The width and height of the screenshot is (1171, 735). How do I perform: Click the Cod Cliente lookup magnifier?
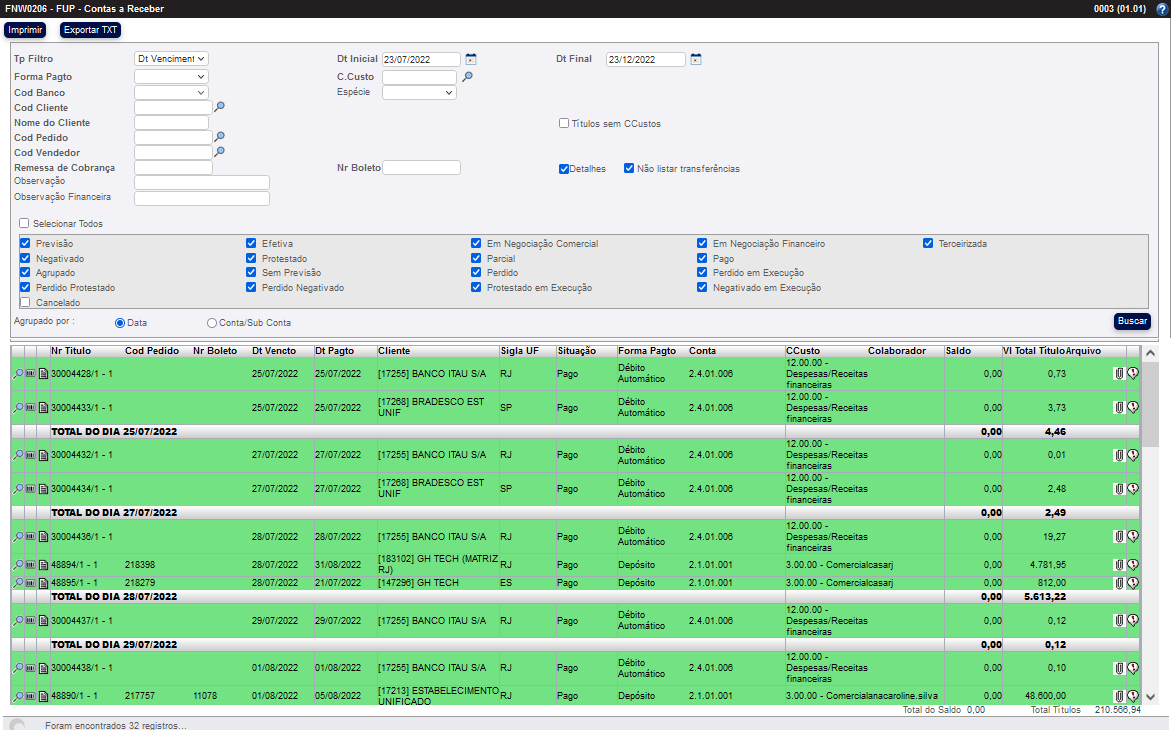220,106
